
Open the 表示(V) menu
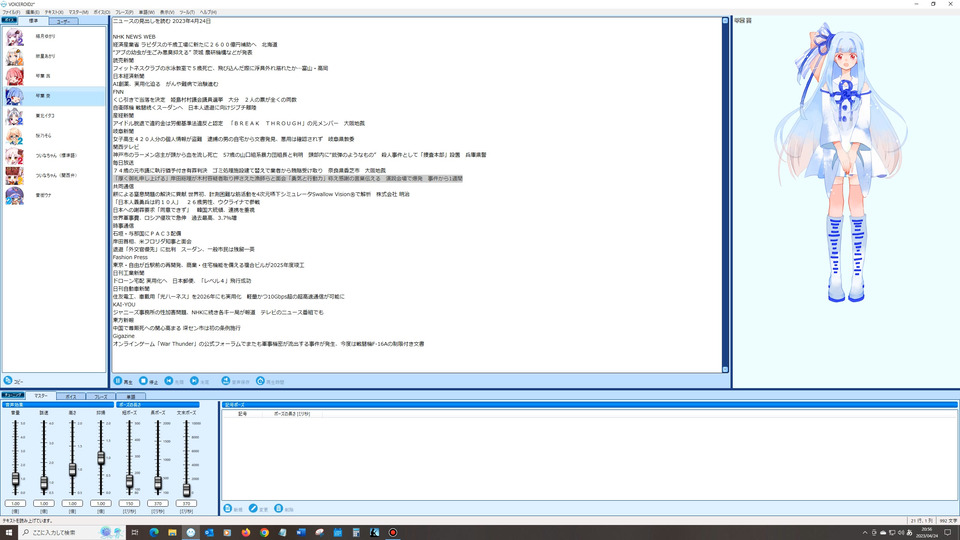(167, 12)
